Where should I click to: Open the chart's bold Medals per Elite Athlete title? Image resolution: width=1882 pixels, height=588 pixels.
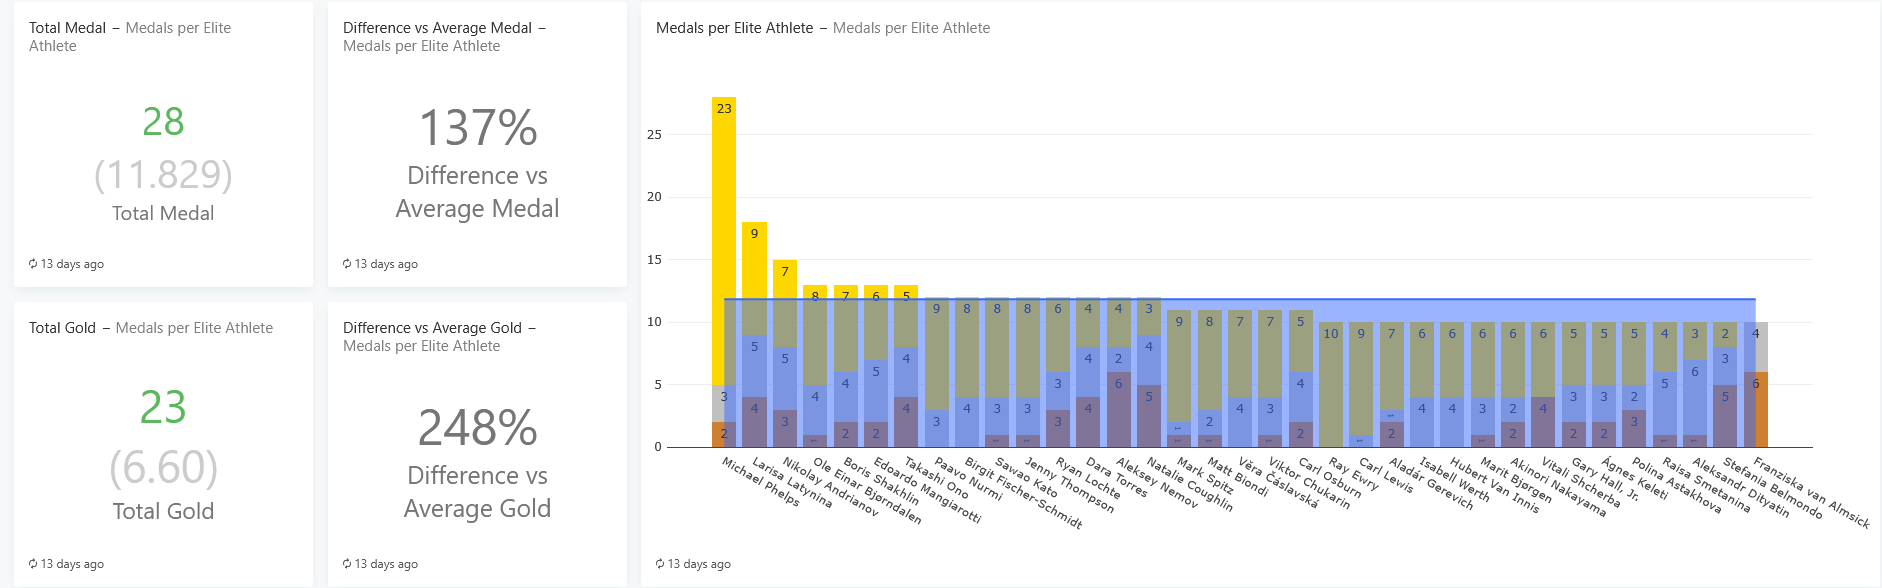click(x=734, y=28)
